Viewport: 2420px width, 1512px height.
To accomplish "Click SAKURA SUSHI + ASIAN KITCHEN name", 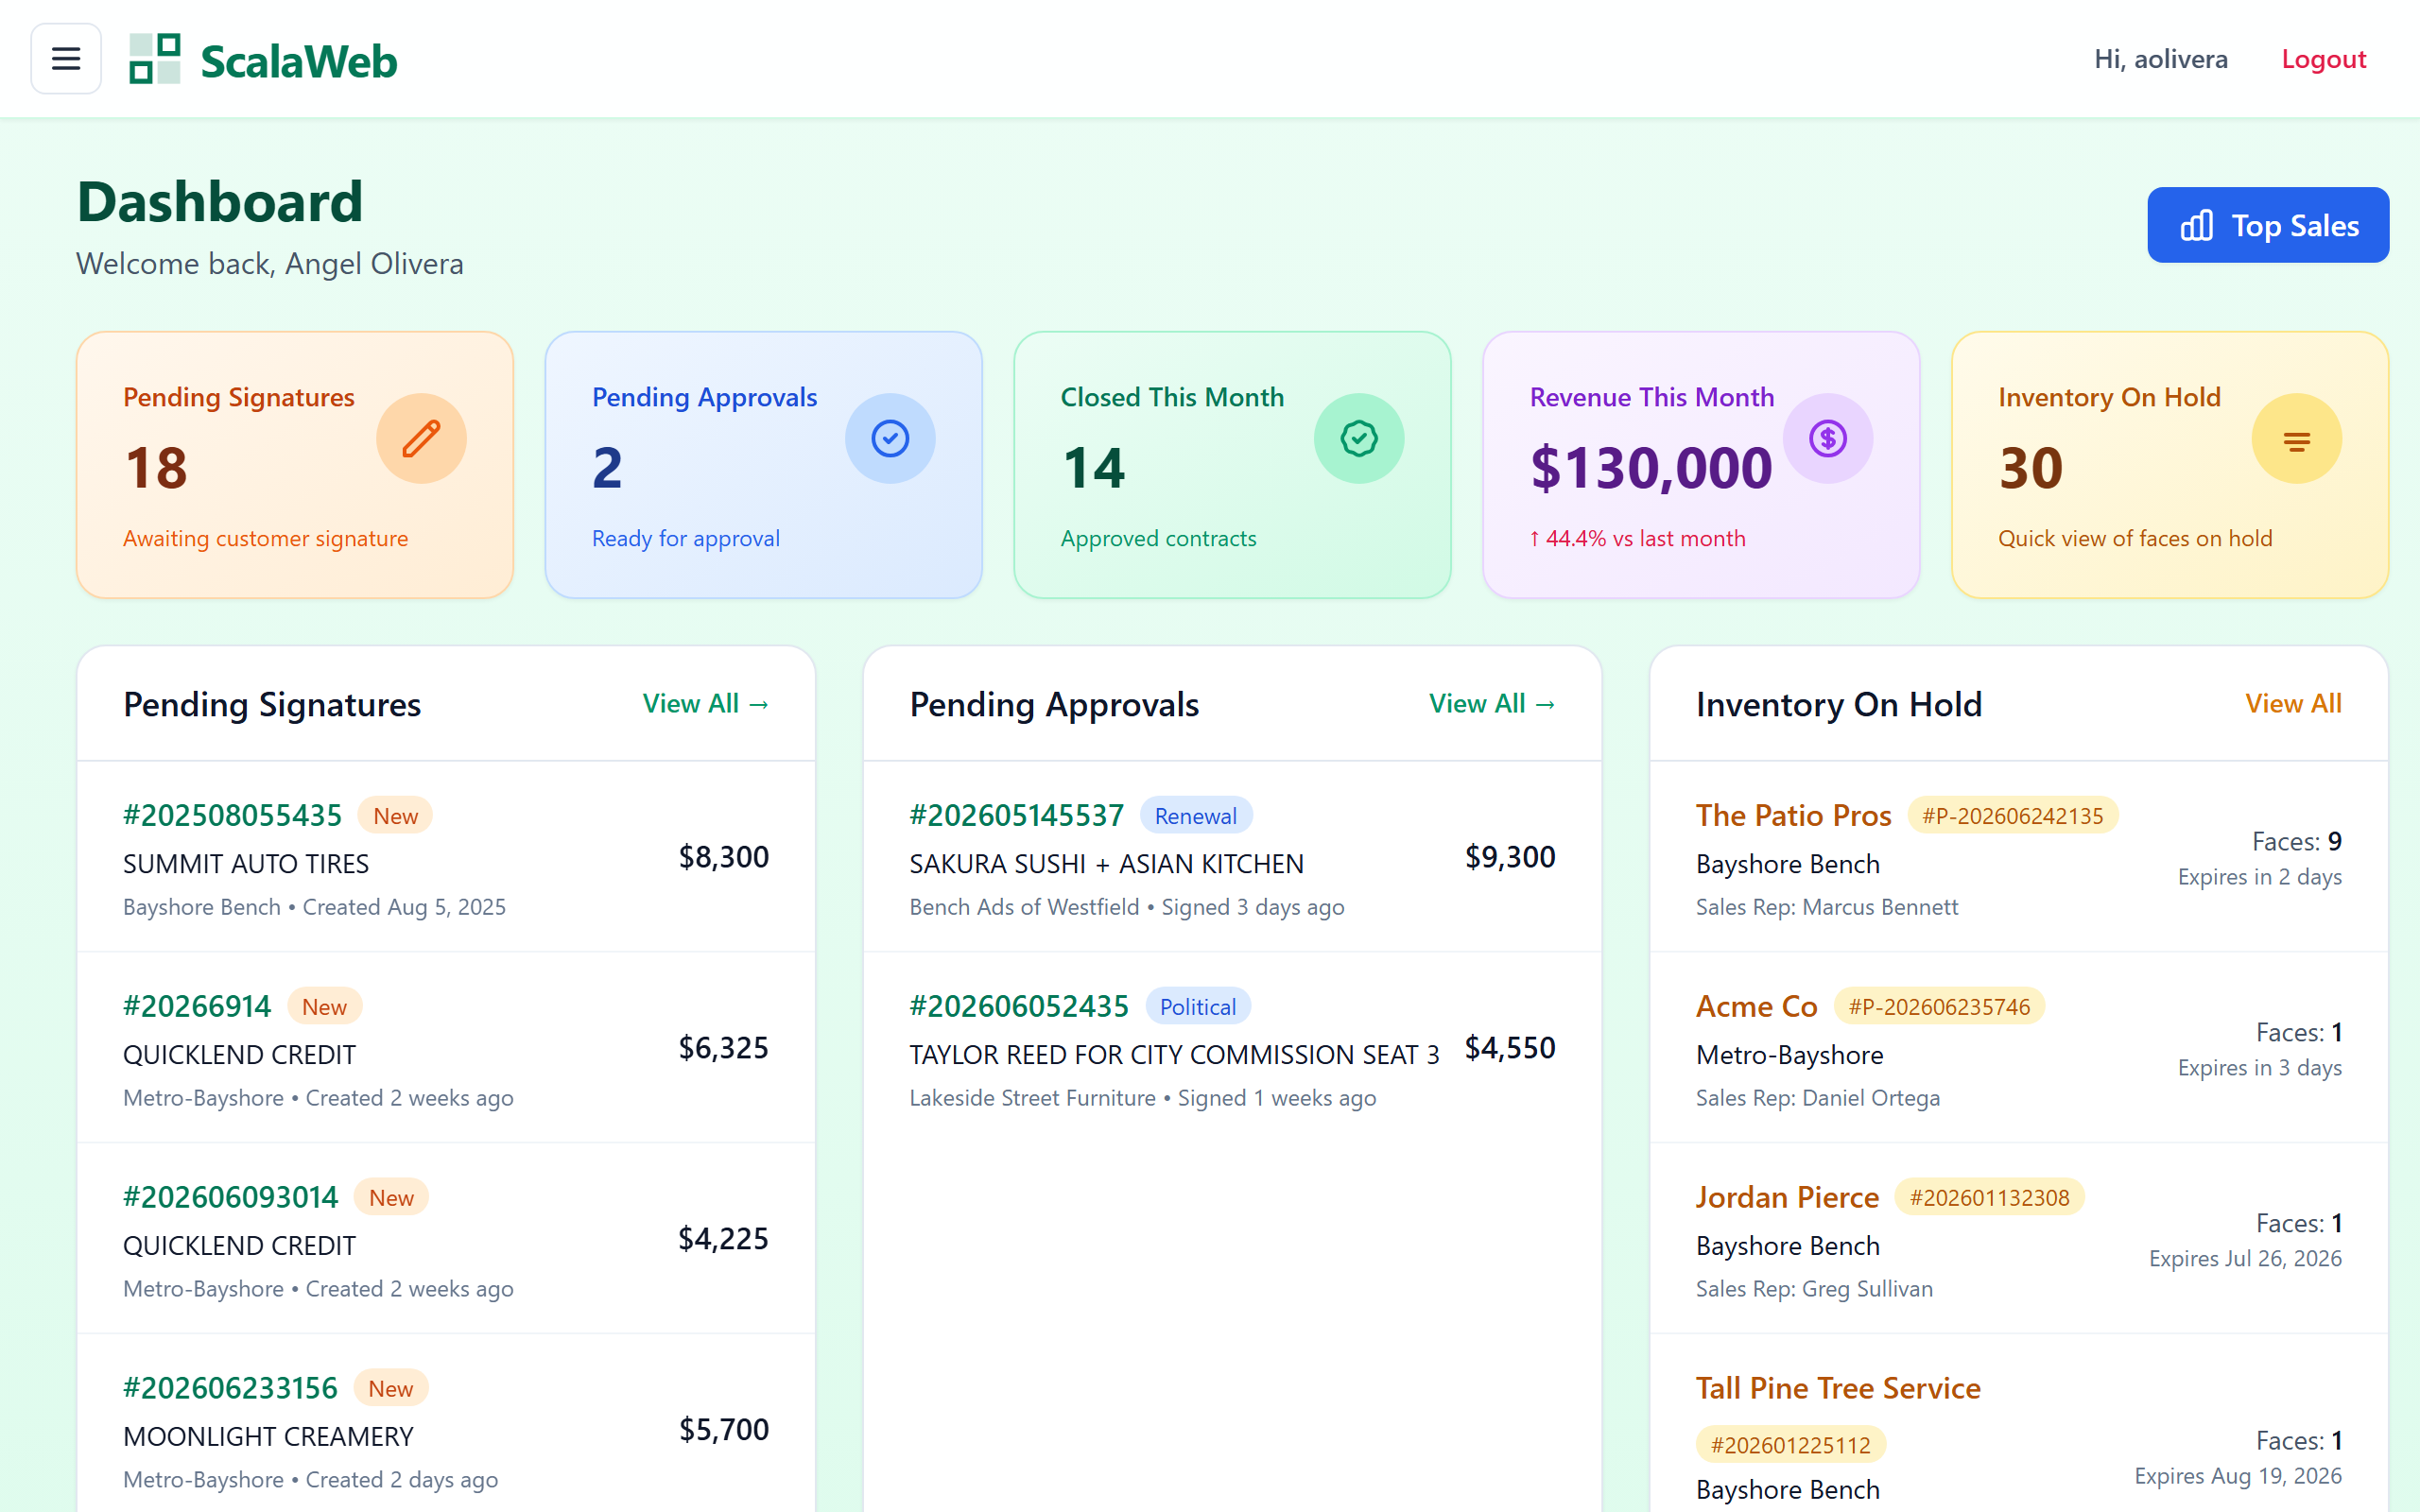I will tap(1106, 864).
